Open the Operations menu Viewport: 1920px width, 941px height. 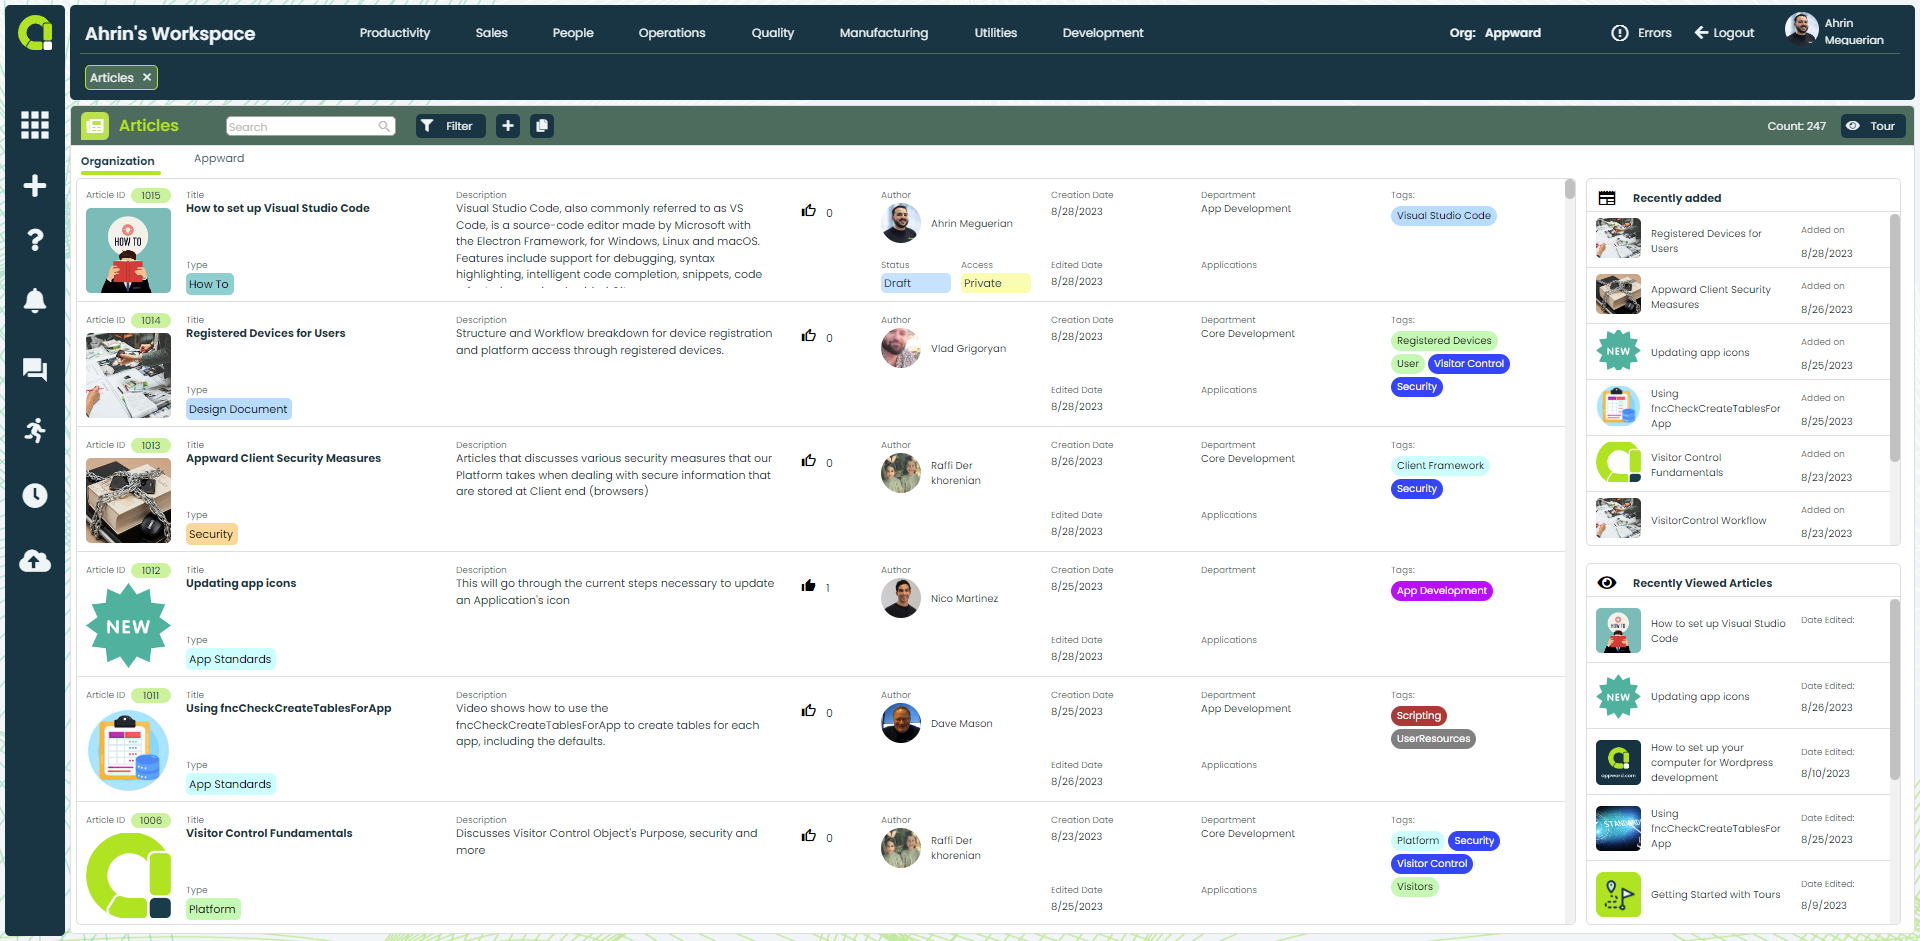click(672, 33)
